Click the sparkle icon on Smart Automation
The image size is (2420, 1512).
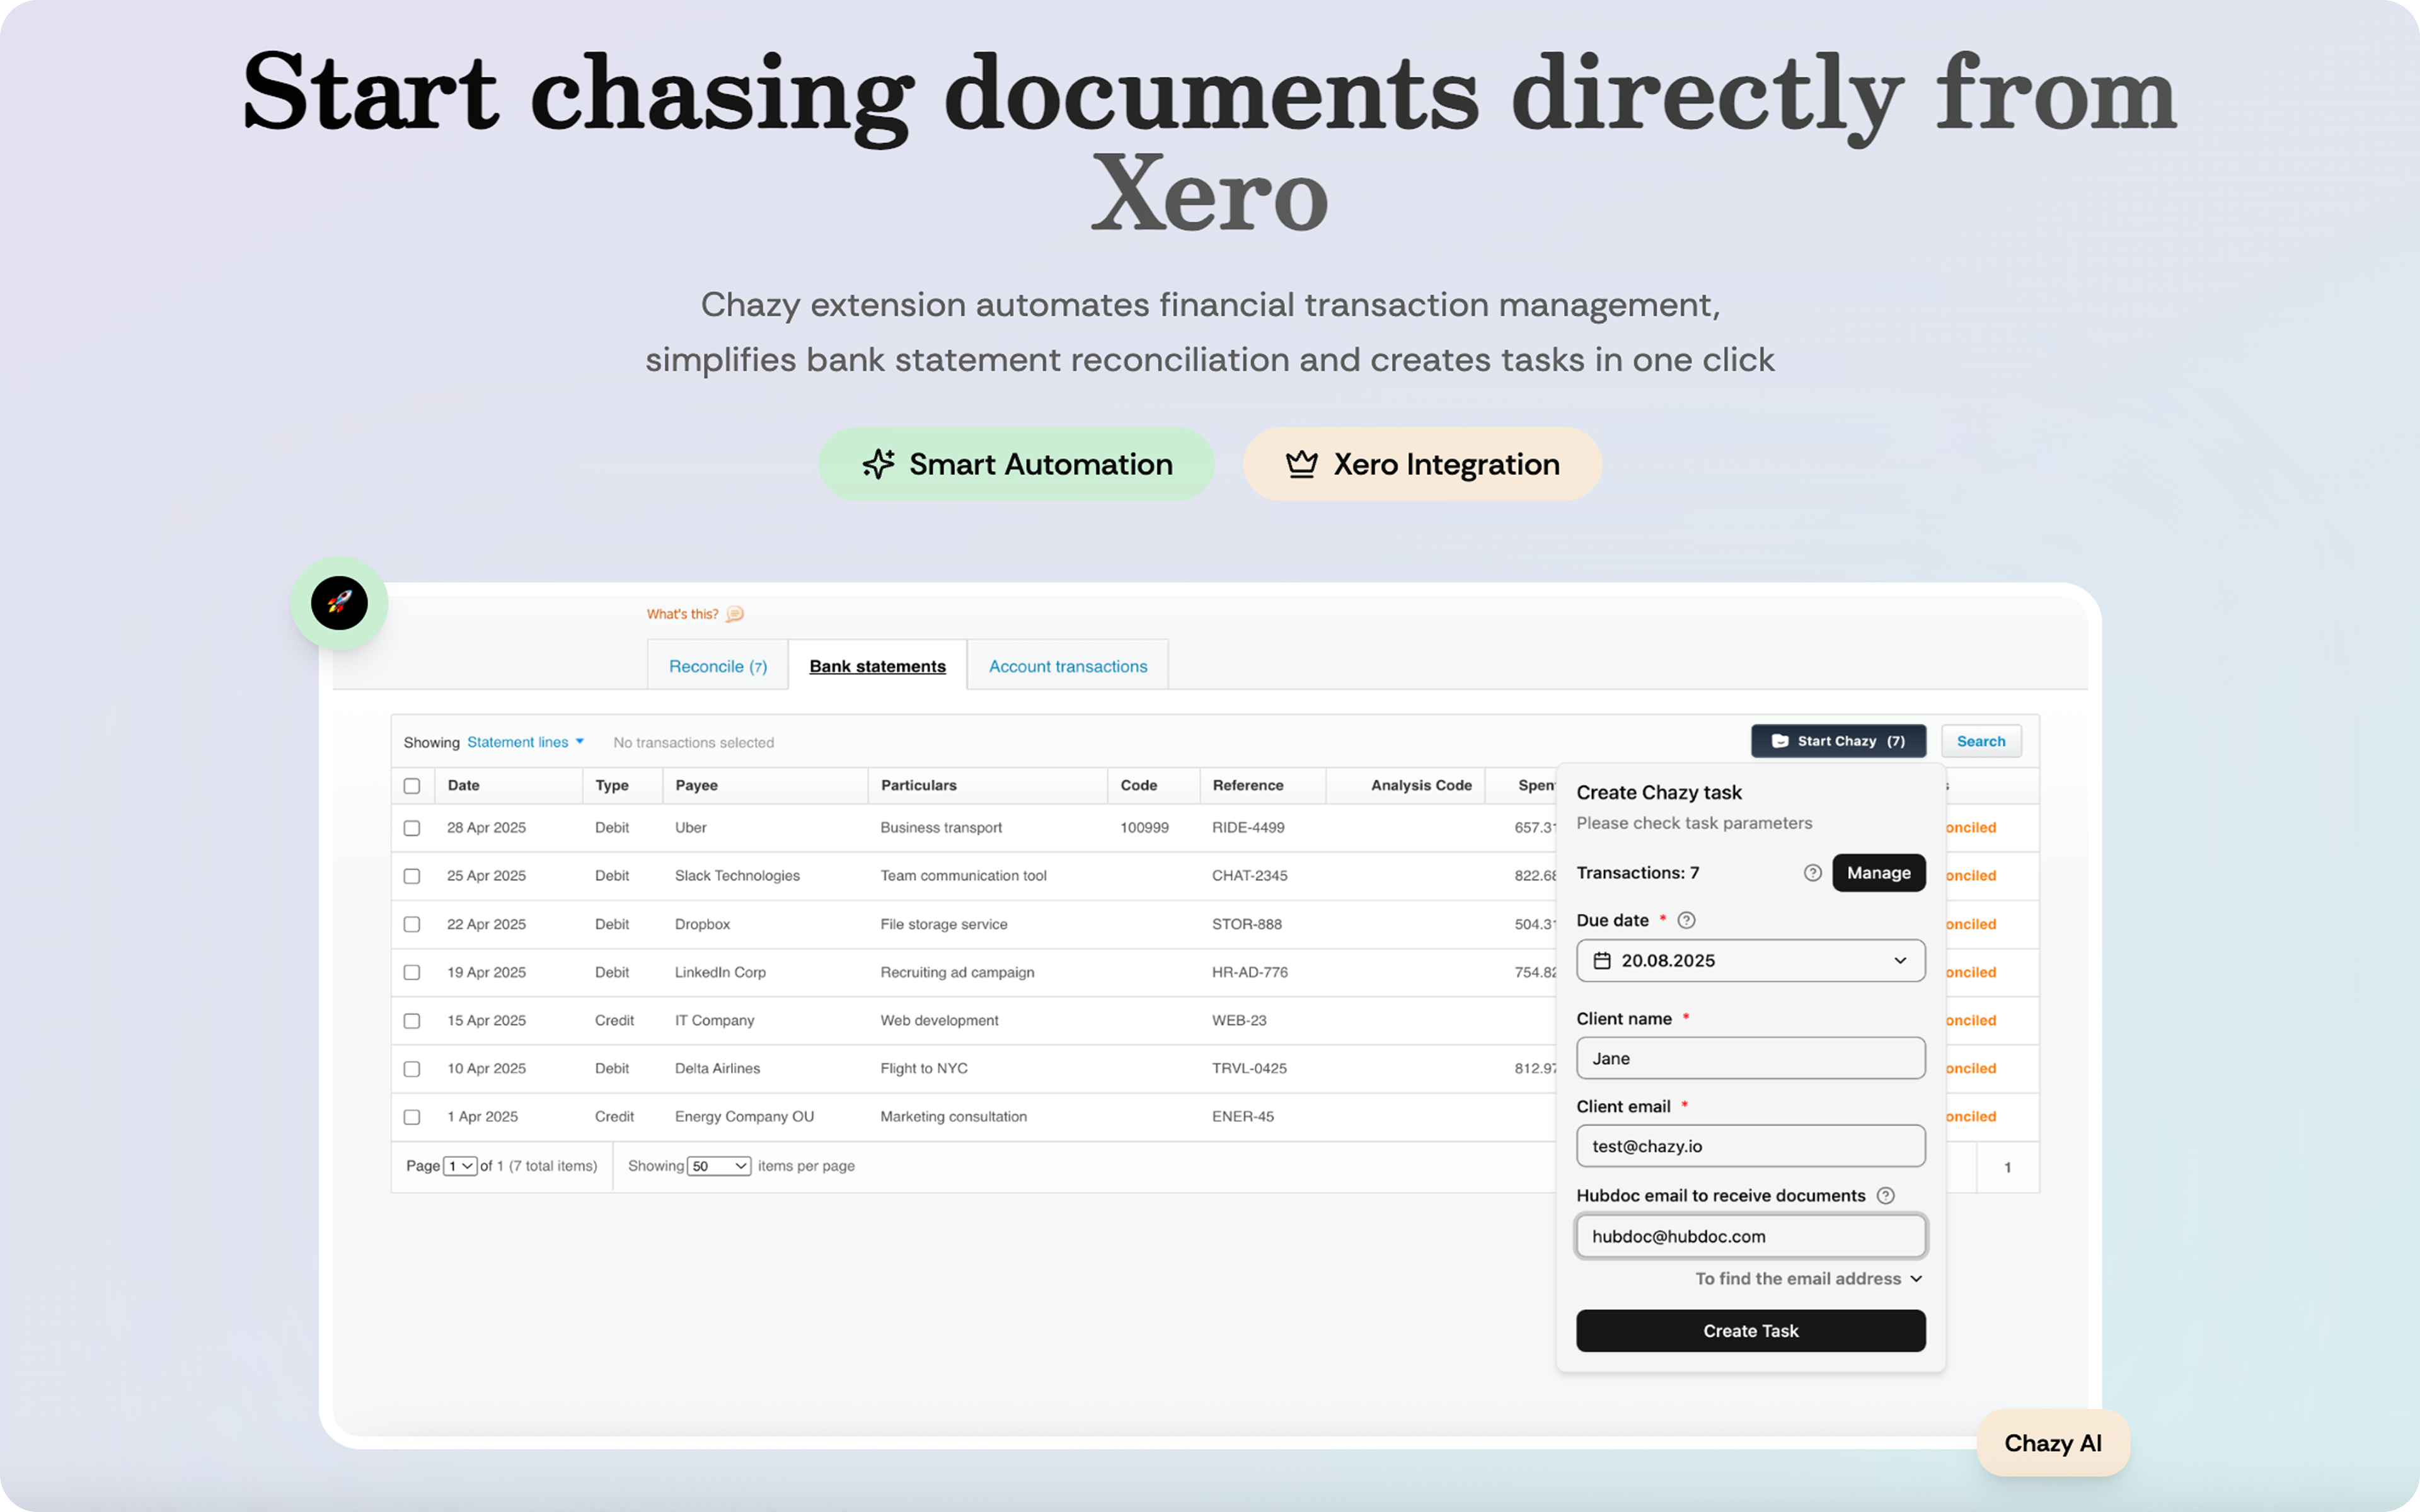point(878,464)
